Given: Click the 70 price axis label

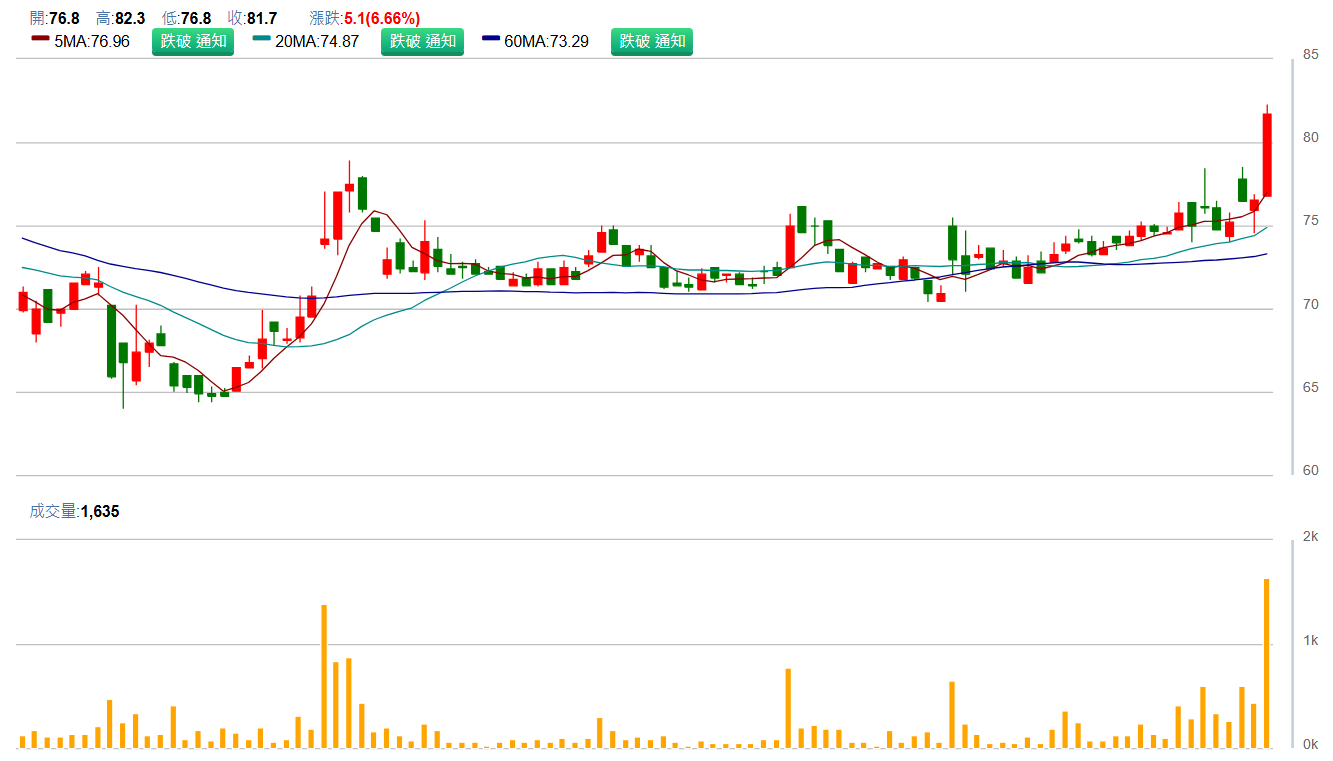Looking at the screenshot, I should coord(1310,304).
